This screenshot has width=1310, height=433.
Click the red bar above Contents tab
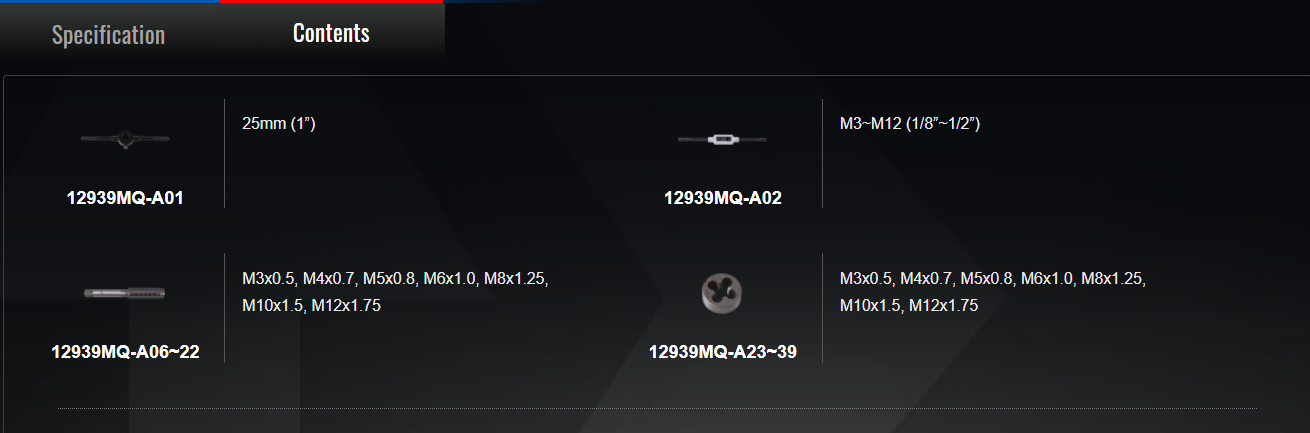[x=332, y=2]
